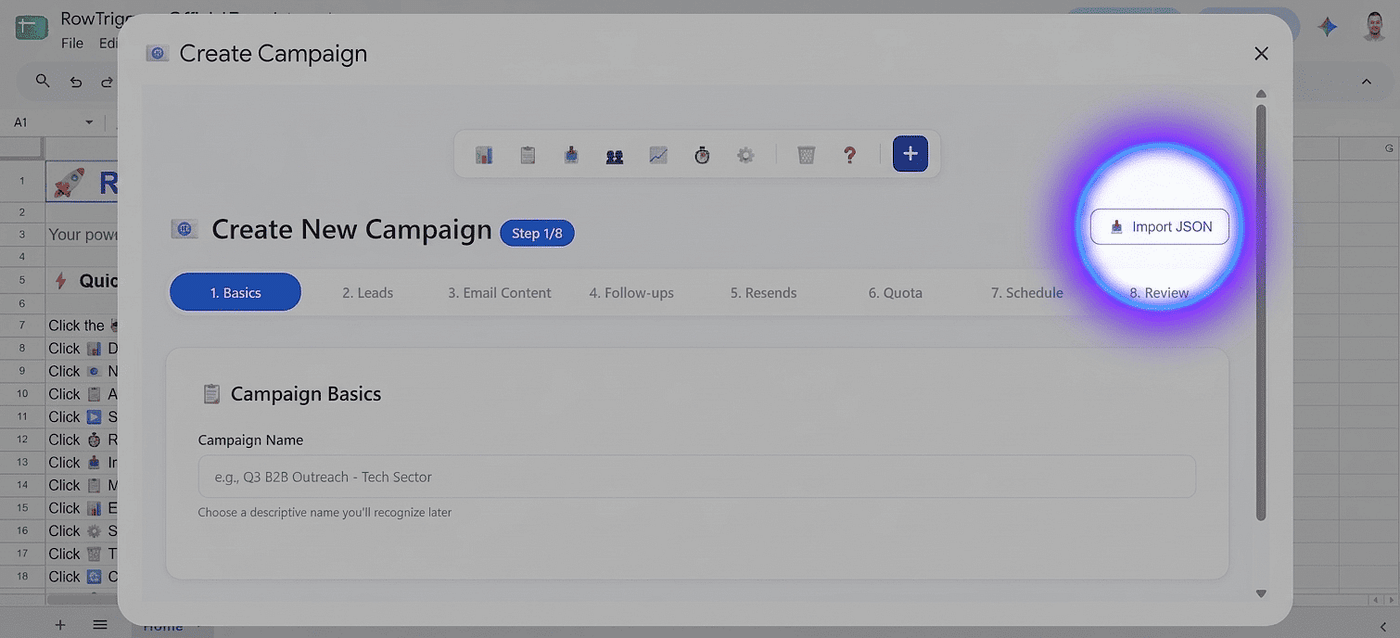Switch to the 4. Follow-ups step

631,293
